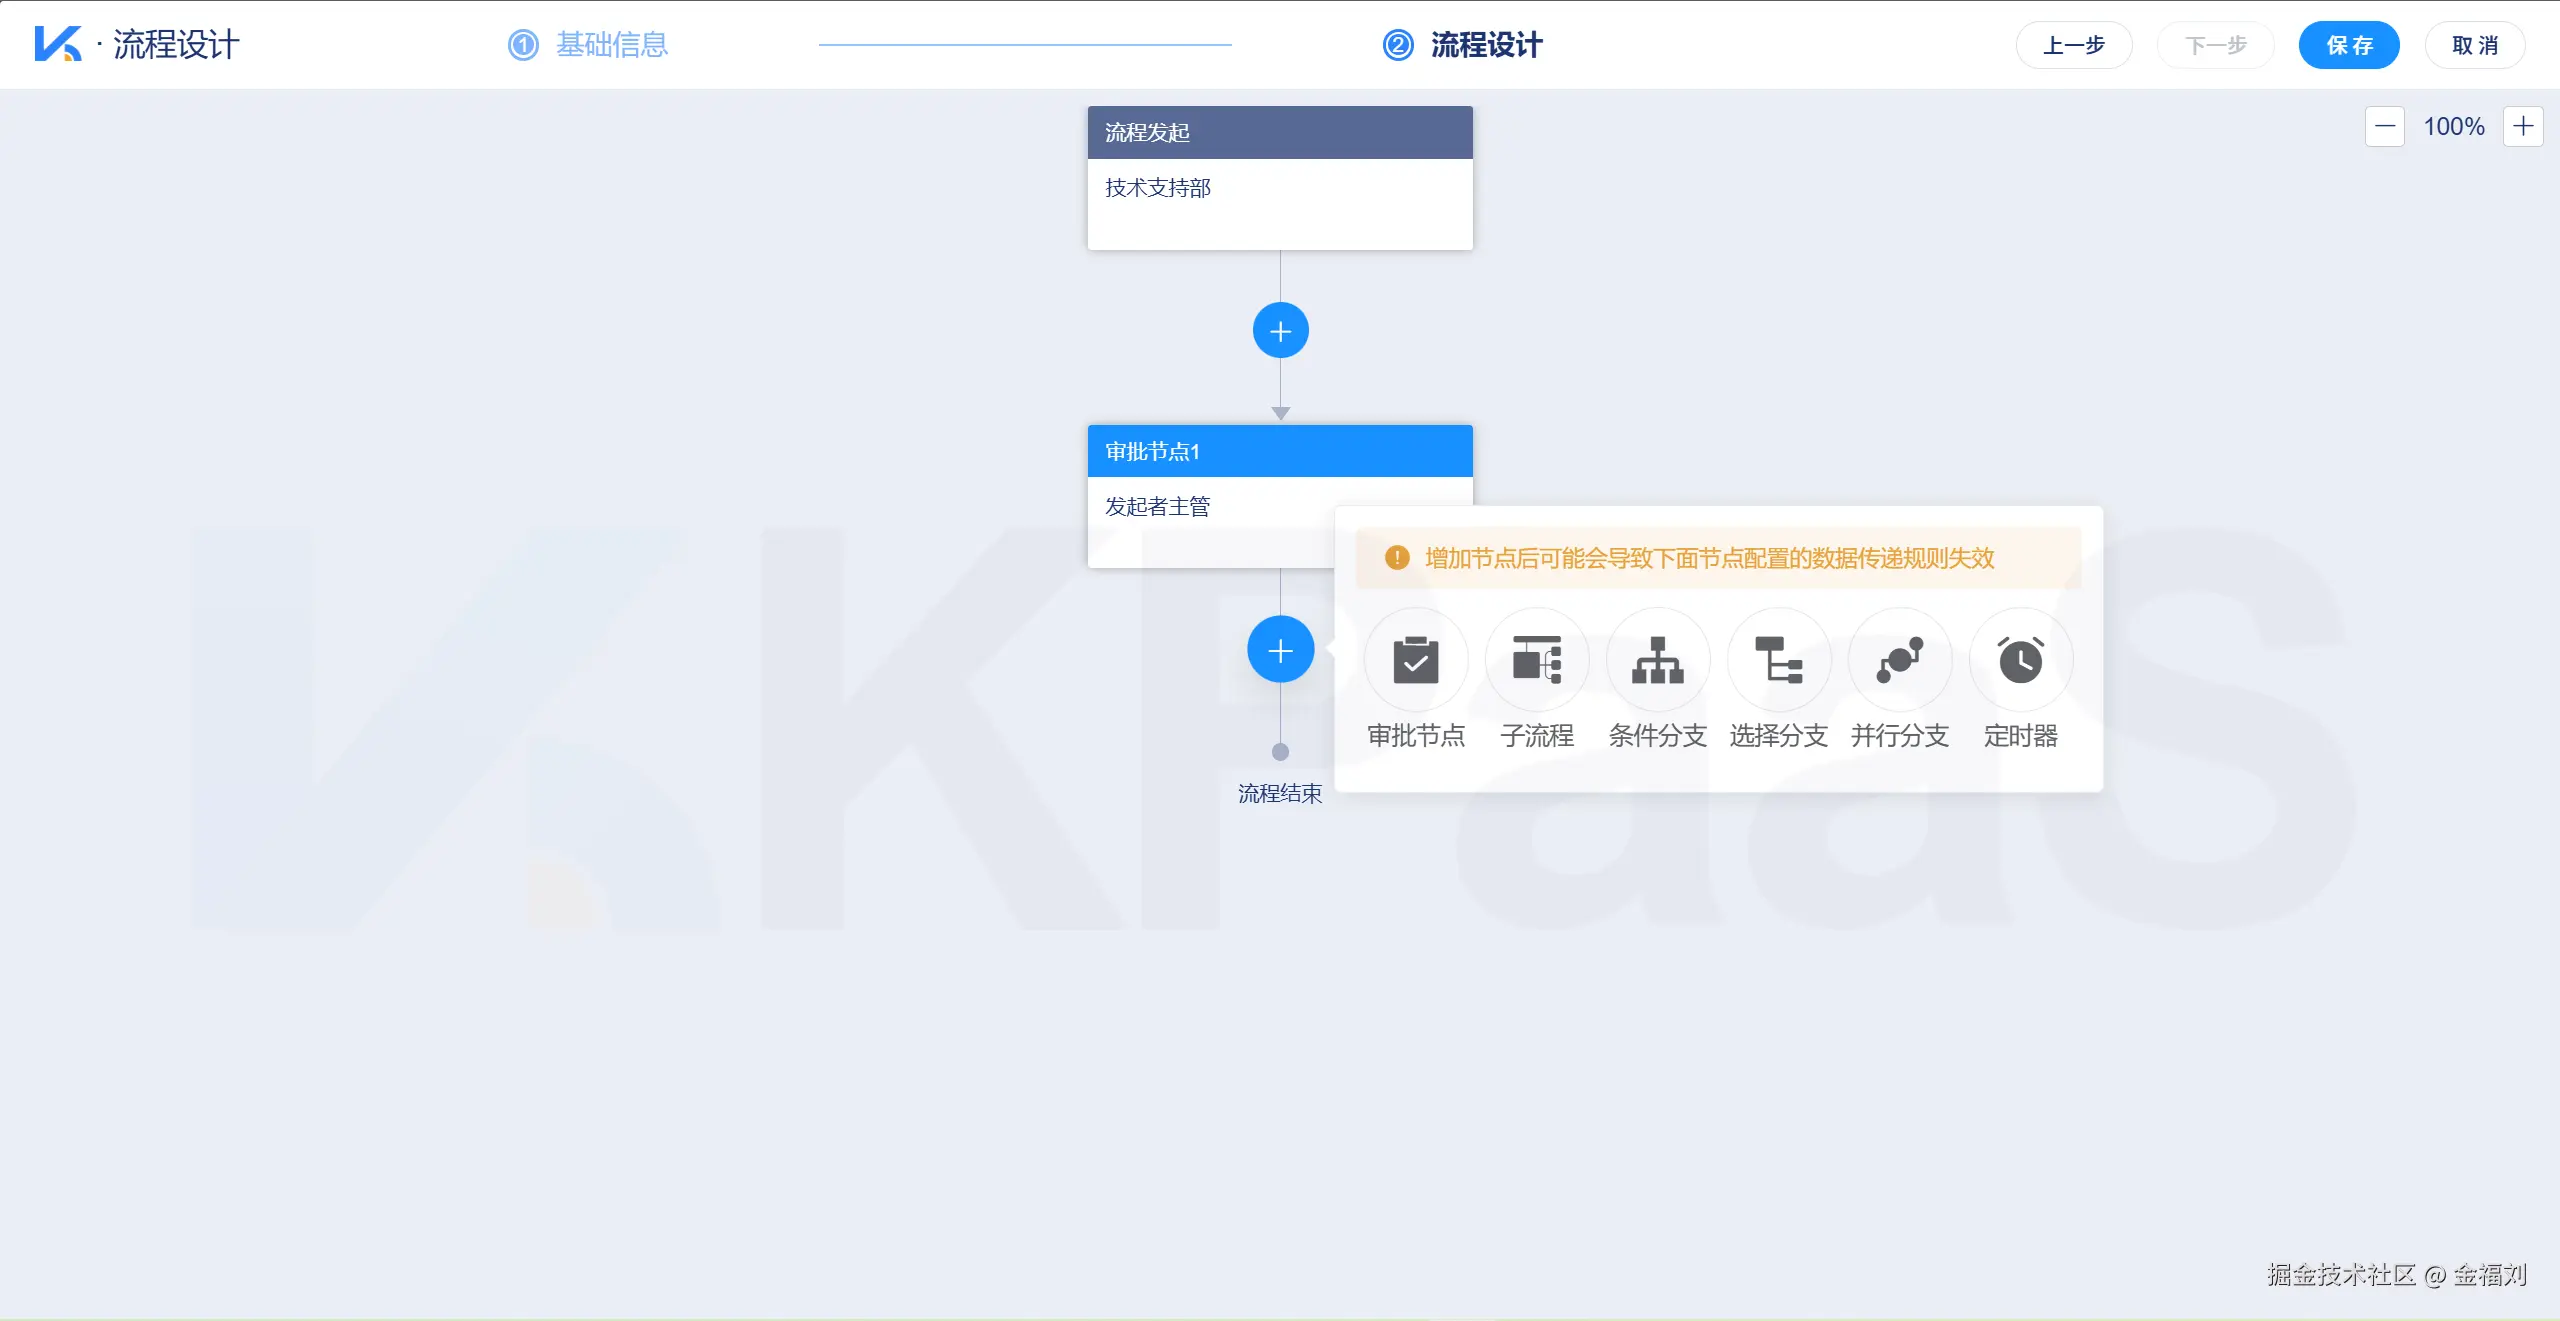Click the 下一步 button

pos(2215,45)
